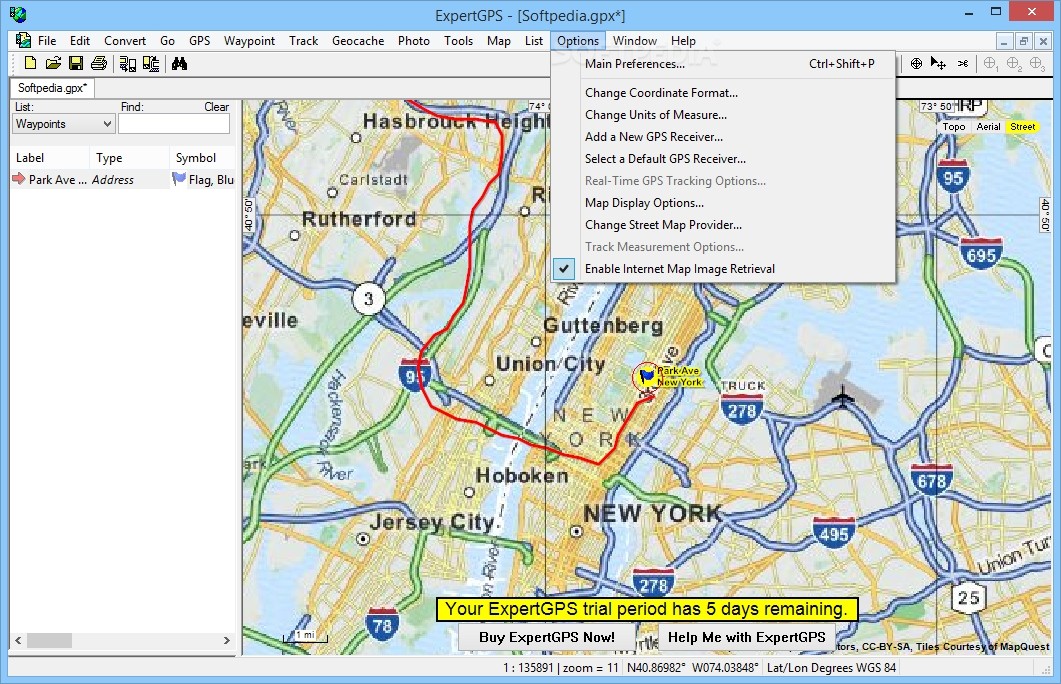This screenshot has height=684, width=1061.
Task: Click the ExpertGPS document icon in menu bar
Action: tap(23, 41)
